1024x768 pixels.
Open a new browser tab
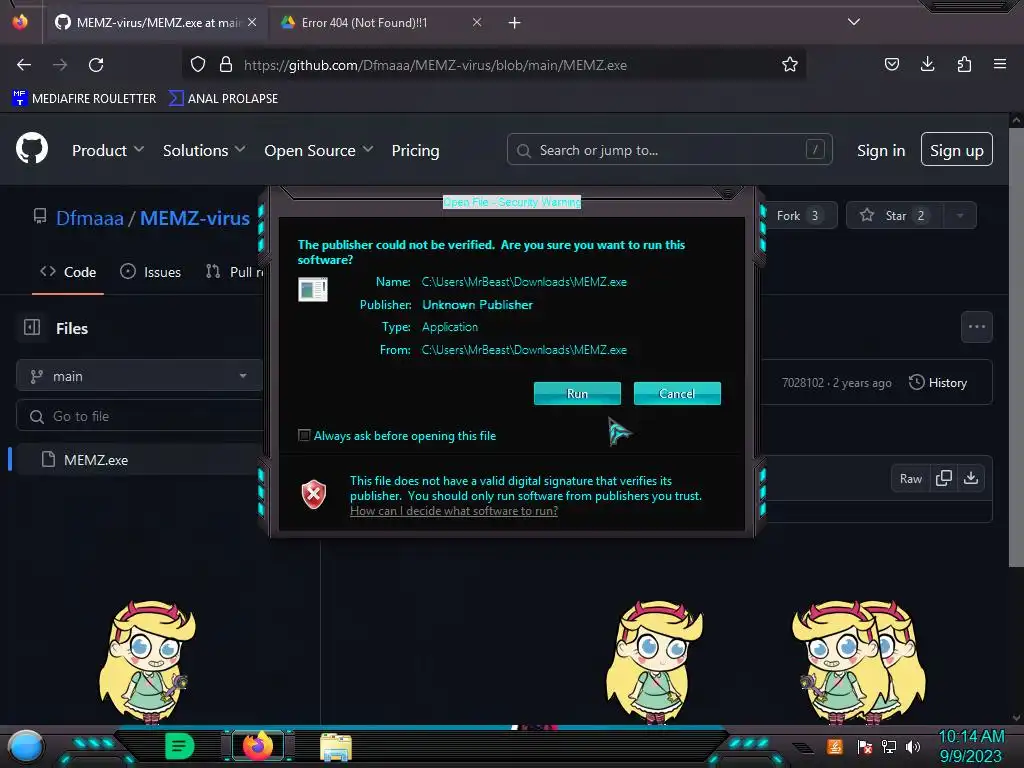[515, 23]
